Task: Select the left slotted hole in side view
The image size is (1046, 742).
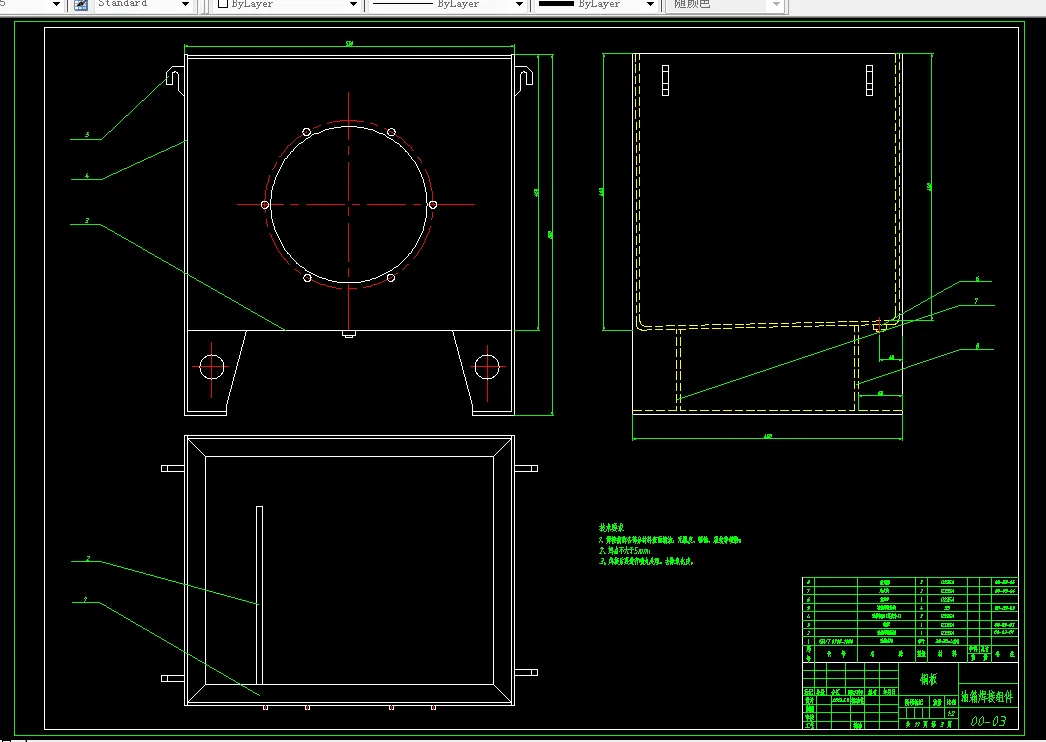Action: tap(665, 80)
